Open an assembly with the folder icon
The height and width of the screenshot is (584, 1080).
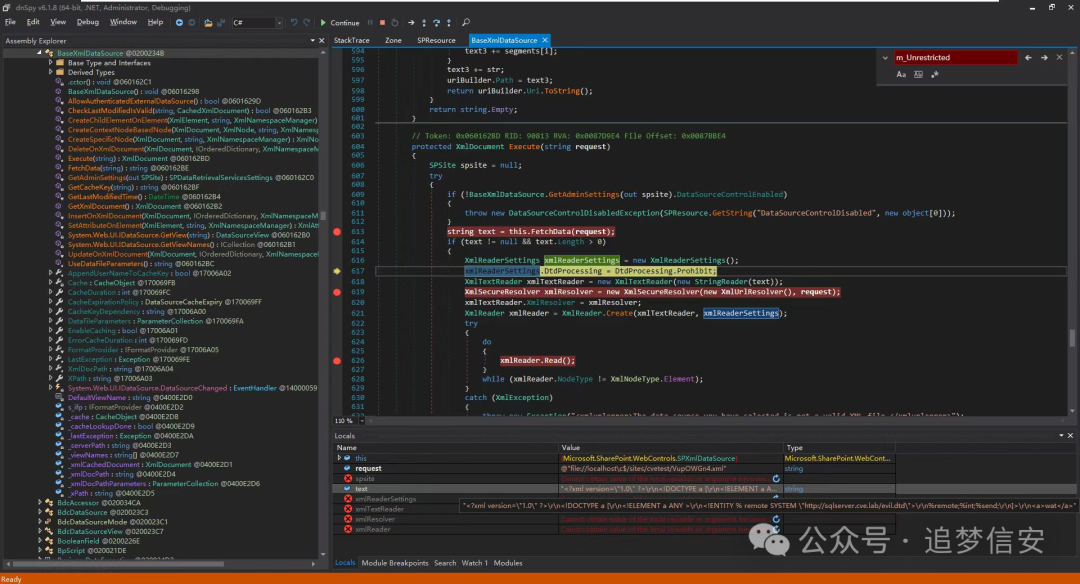(x=208, y=23)
